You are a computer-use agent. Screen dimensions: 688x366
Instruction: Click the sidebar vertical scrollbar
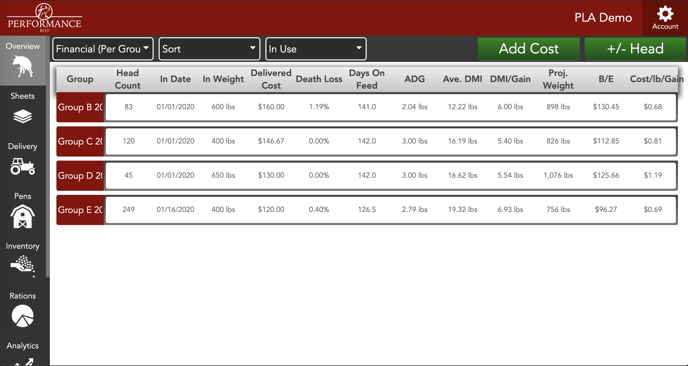point(48,158)
